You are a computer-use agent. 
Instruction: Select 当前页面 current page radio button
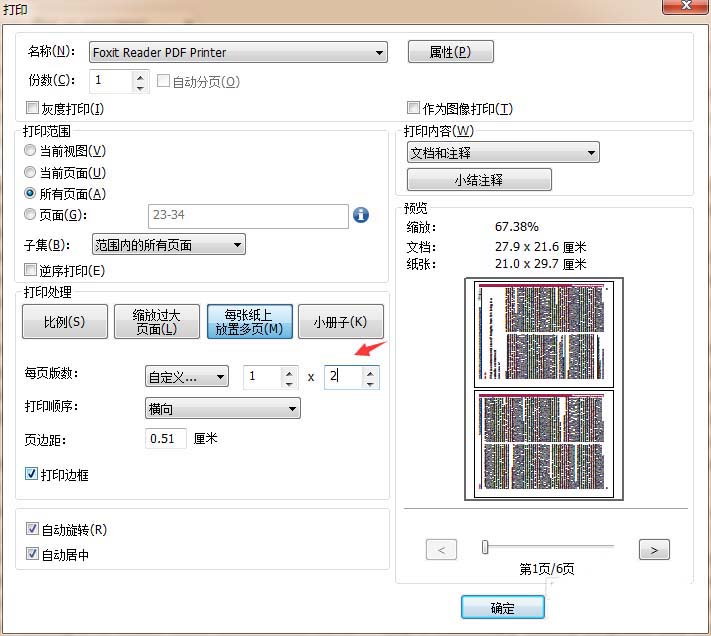(30, 172)
